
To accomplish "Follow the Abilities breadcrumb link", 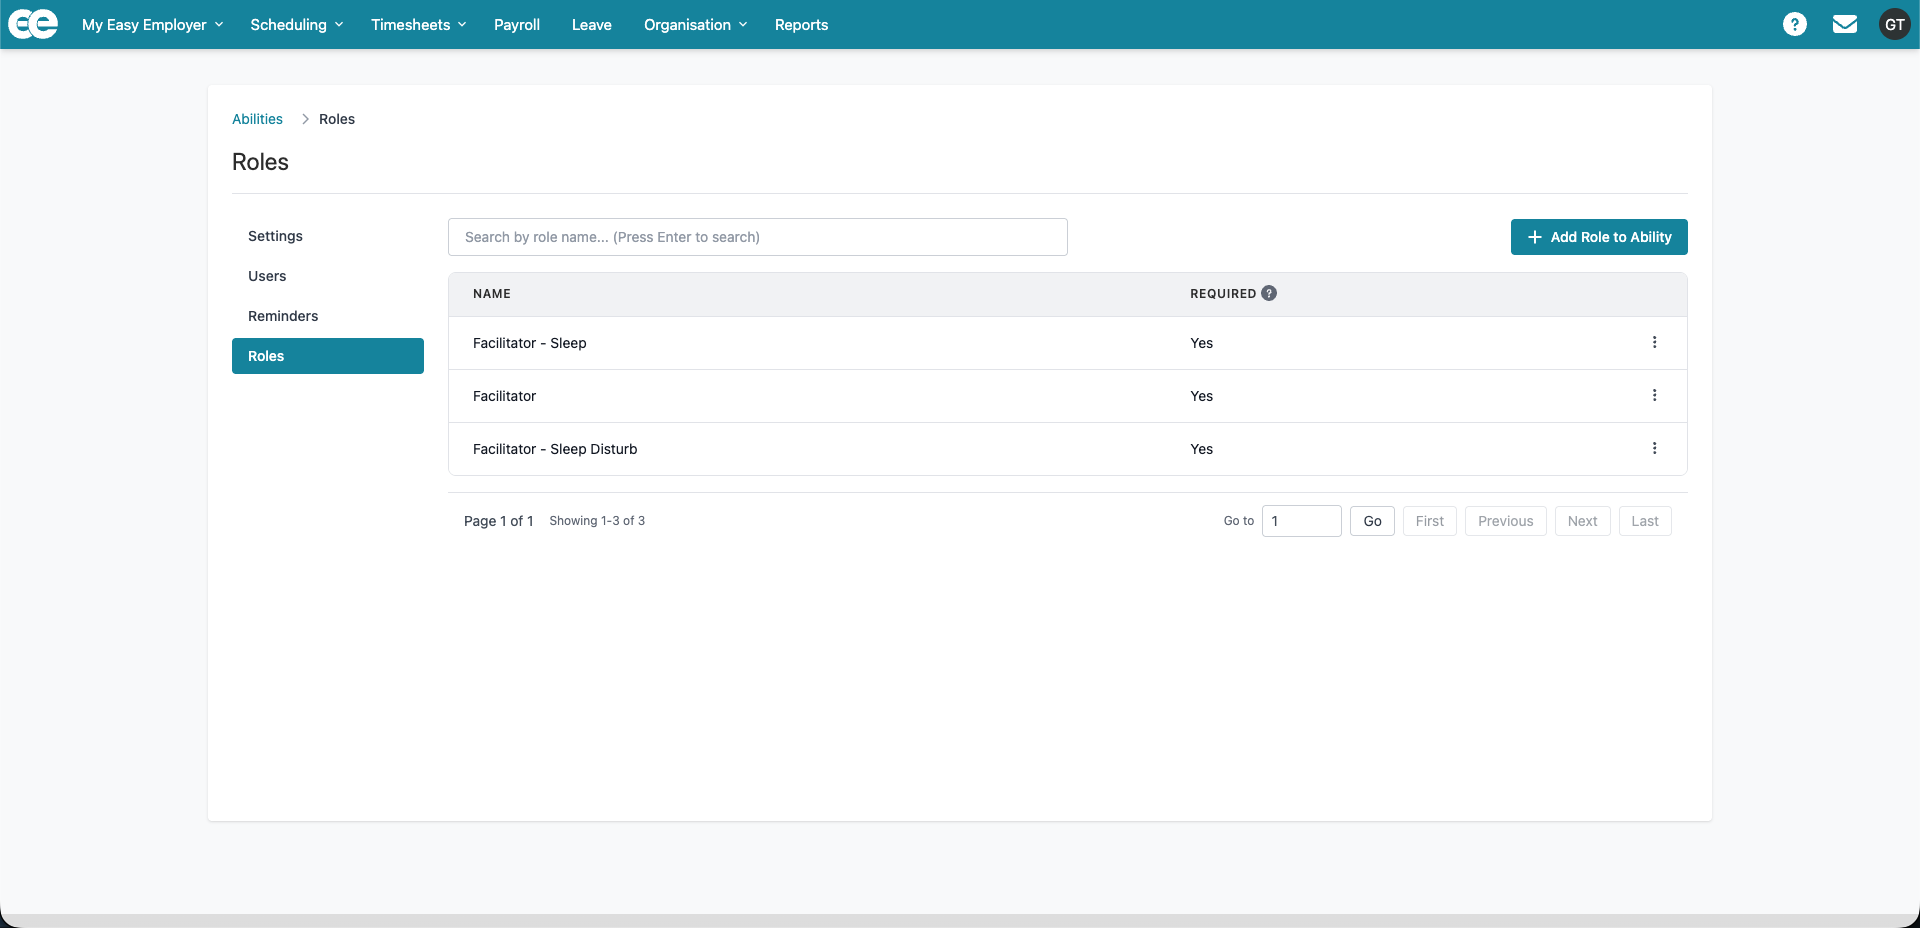I will tap(257, 119).
